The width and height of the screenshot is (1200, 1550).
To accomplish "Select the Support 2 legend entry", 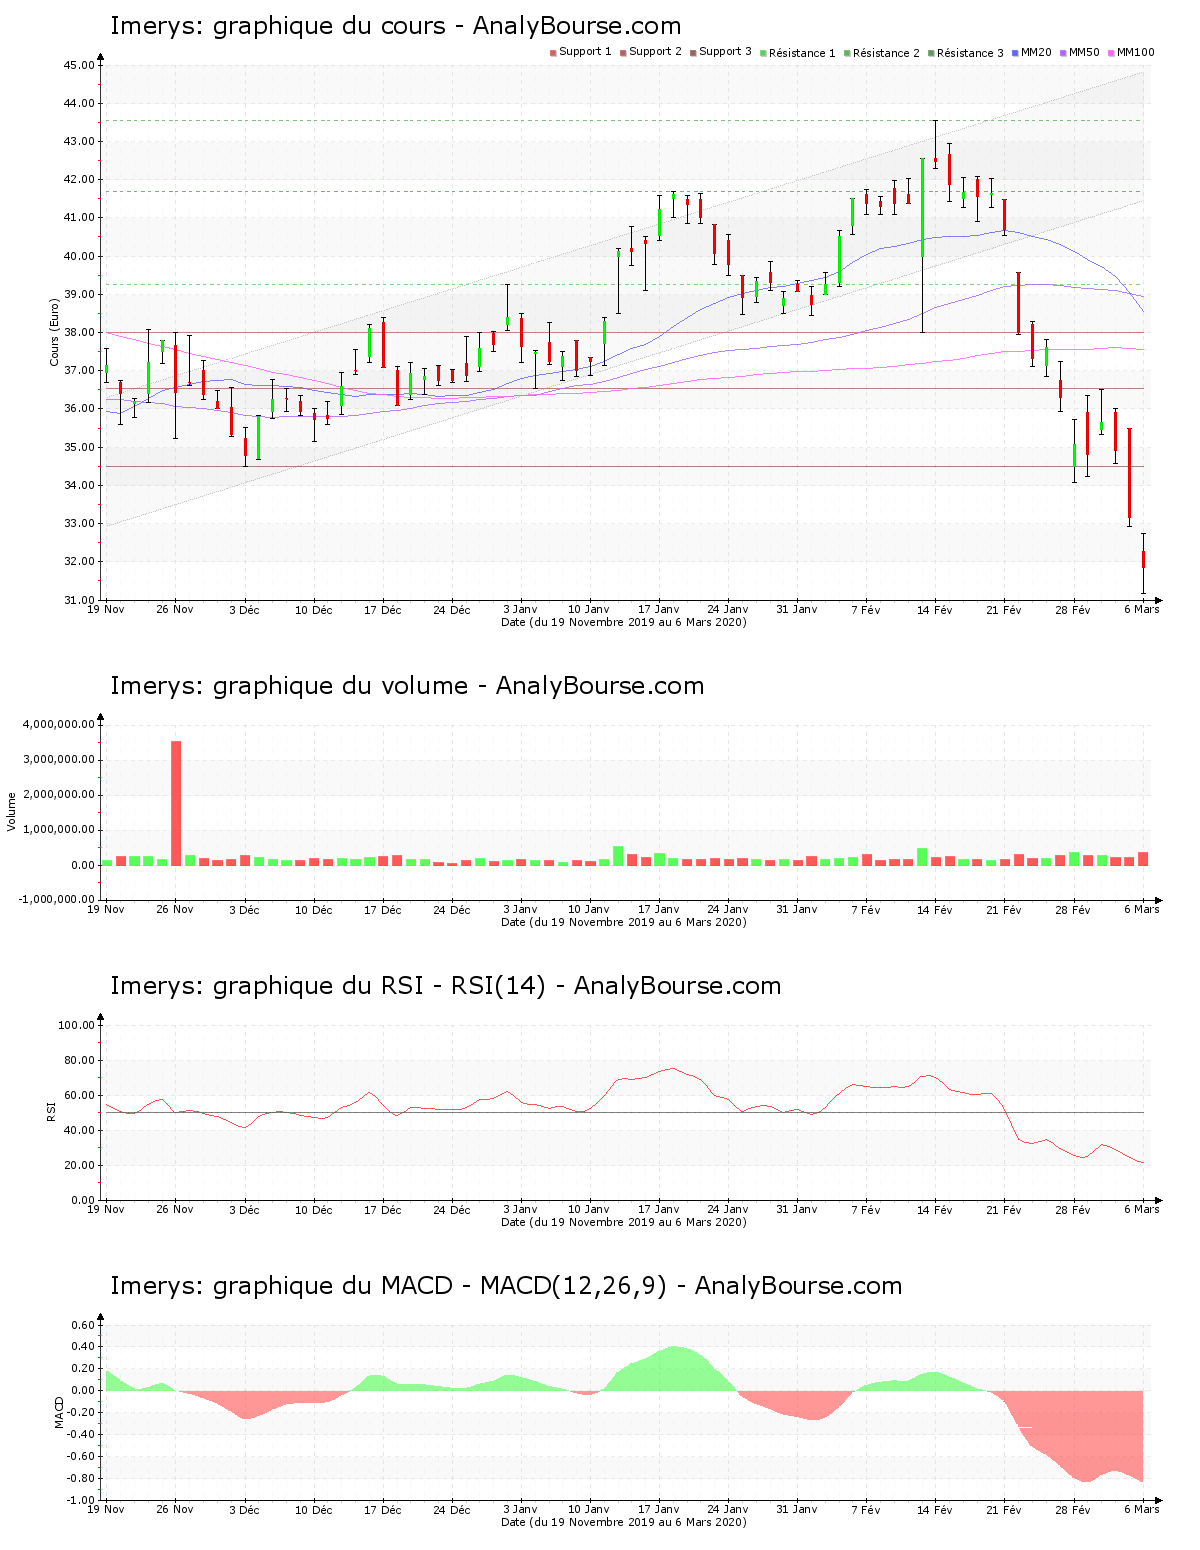I will click(655, 52).
